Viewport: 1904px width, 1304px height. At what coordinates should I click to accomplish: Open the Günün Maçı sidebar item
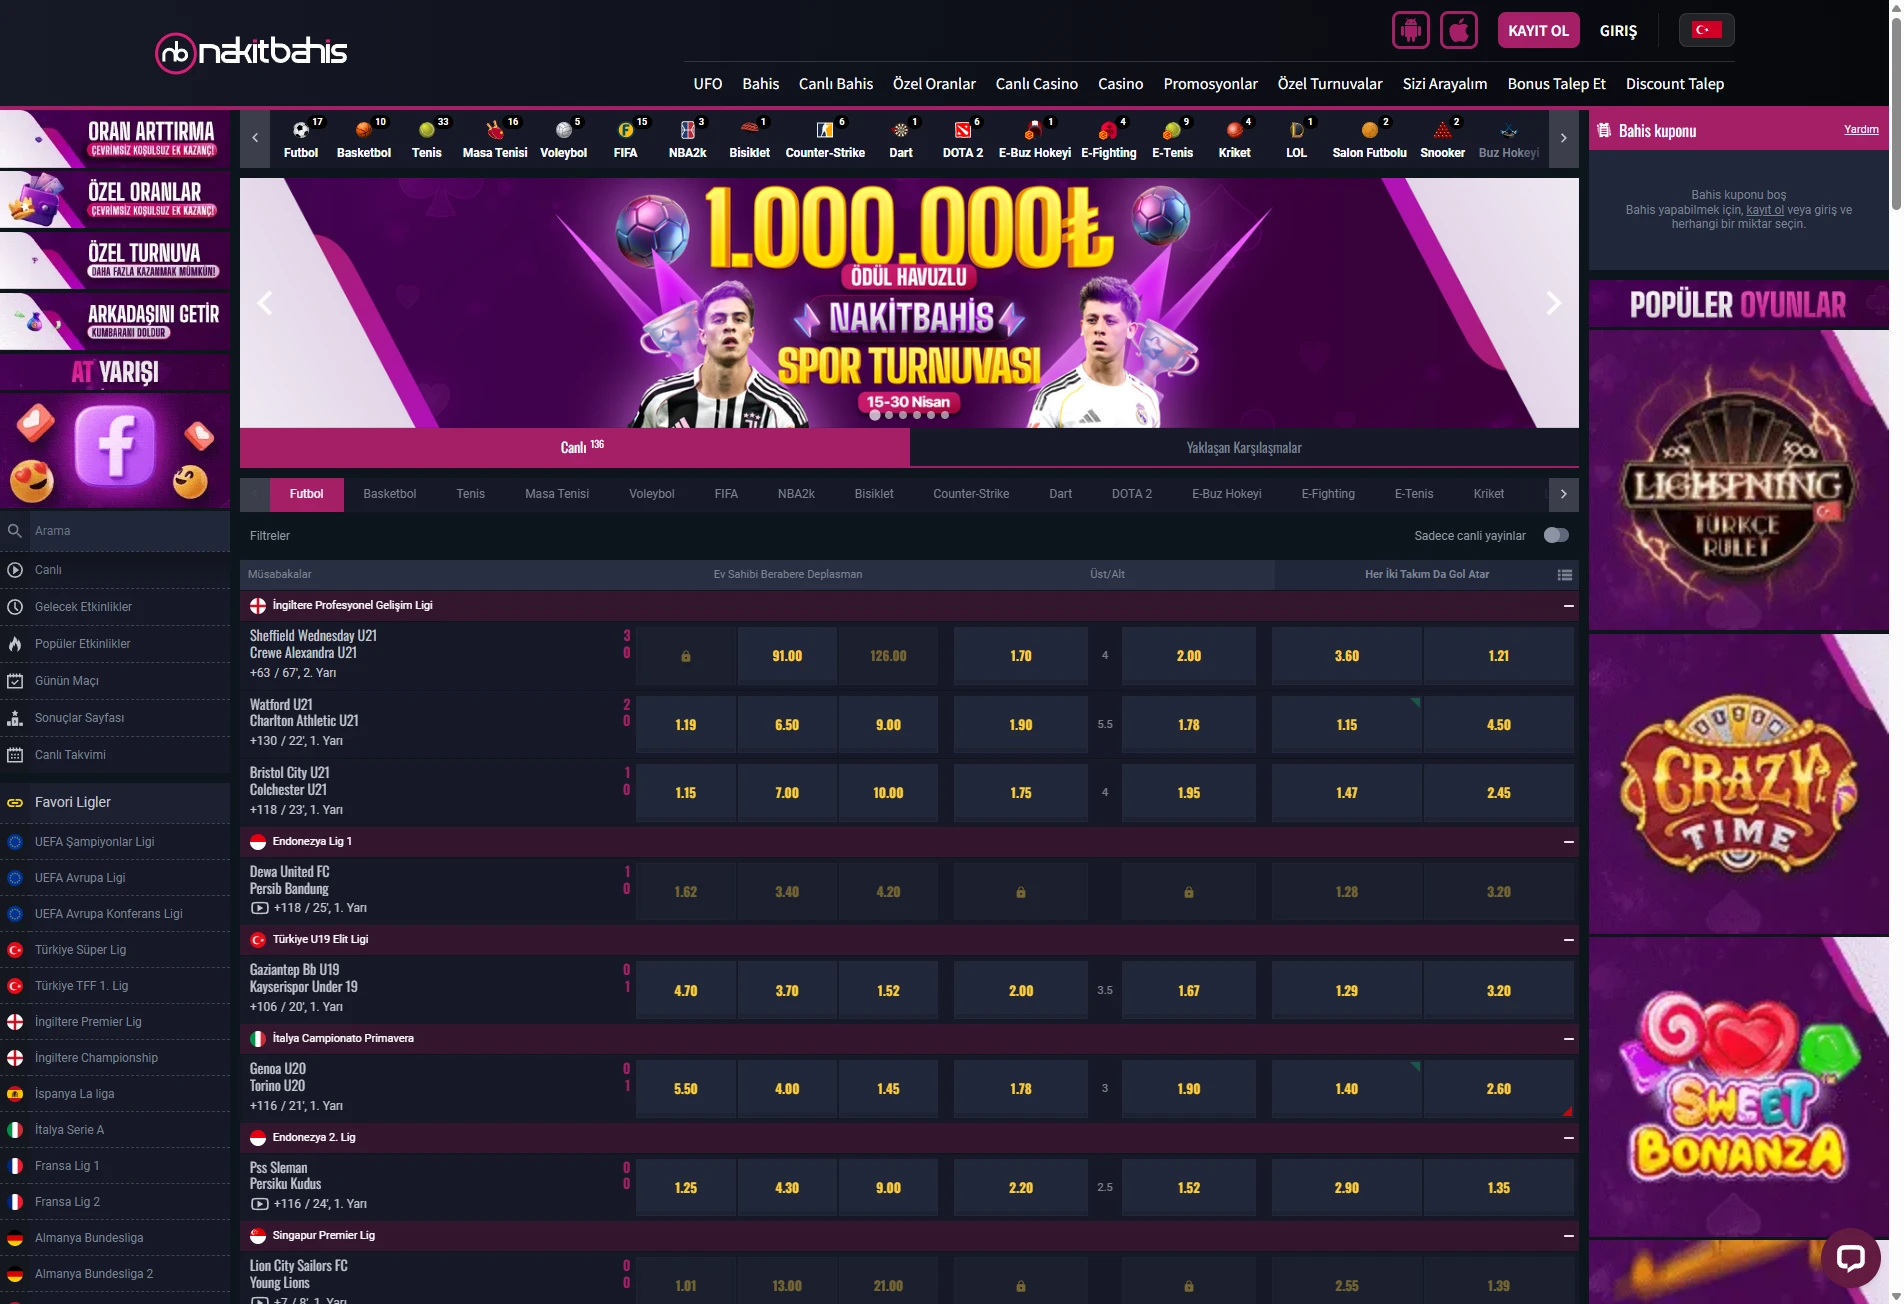115,681
